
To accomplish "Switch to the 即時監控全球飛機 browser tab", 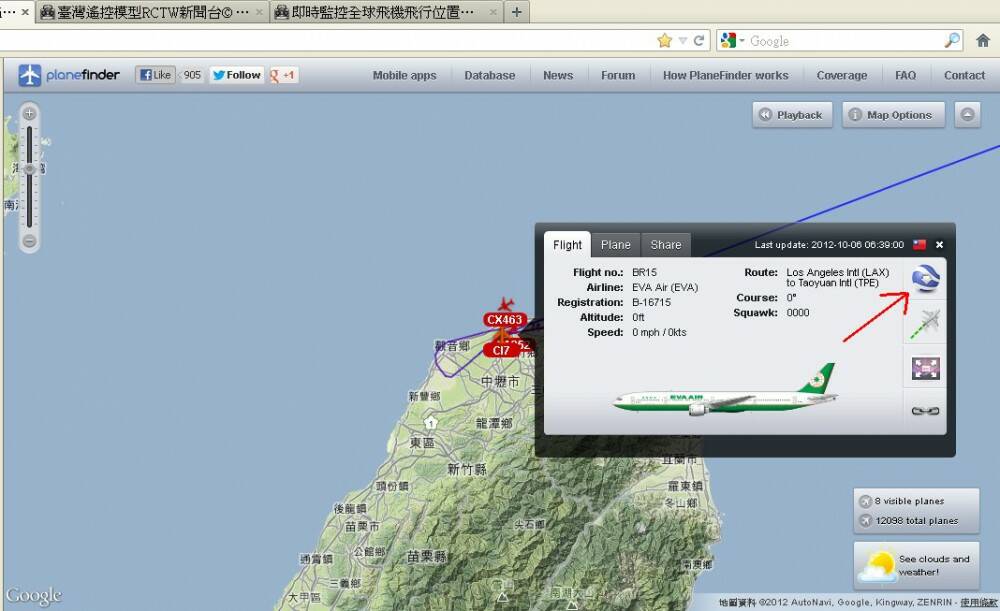I will coord(386,12).
